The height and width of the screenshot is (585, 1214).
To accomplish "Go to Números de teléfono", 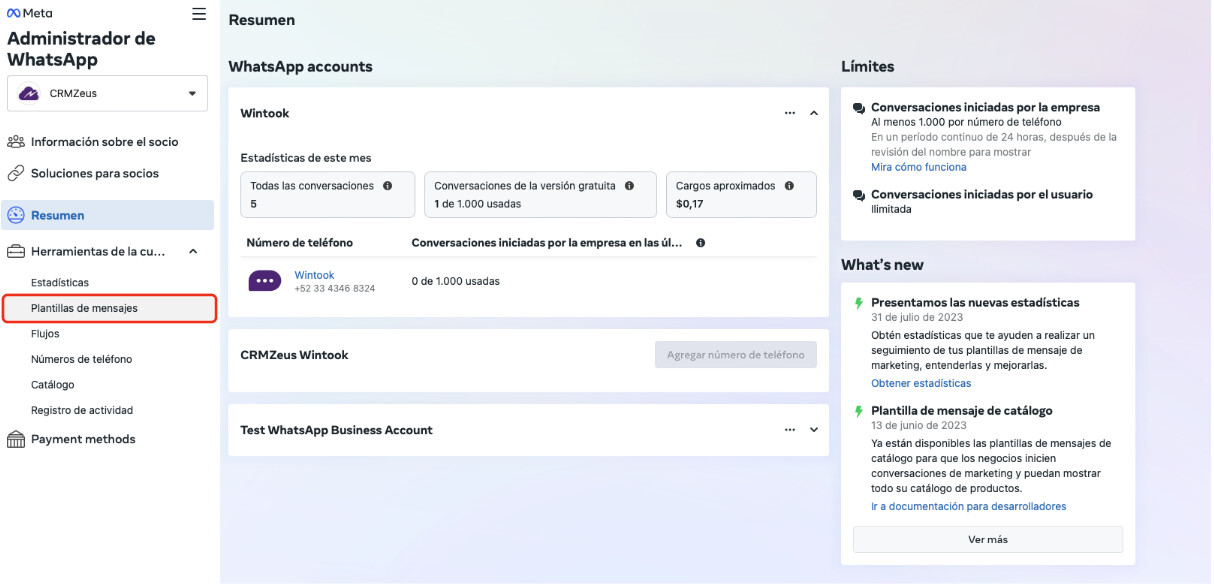I will [81, 359].
